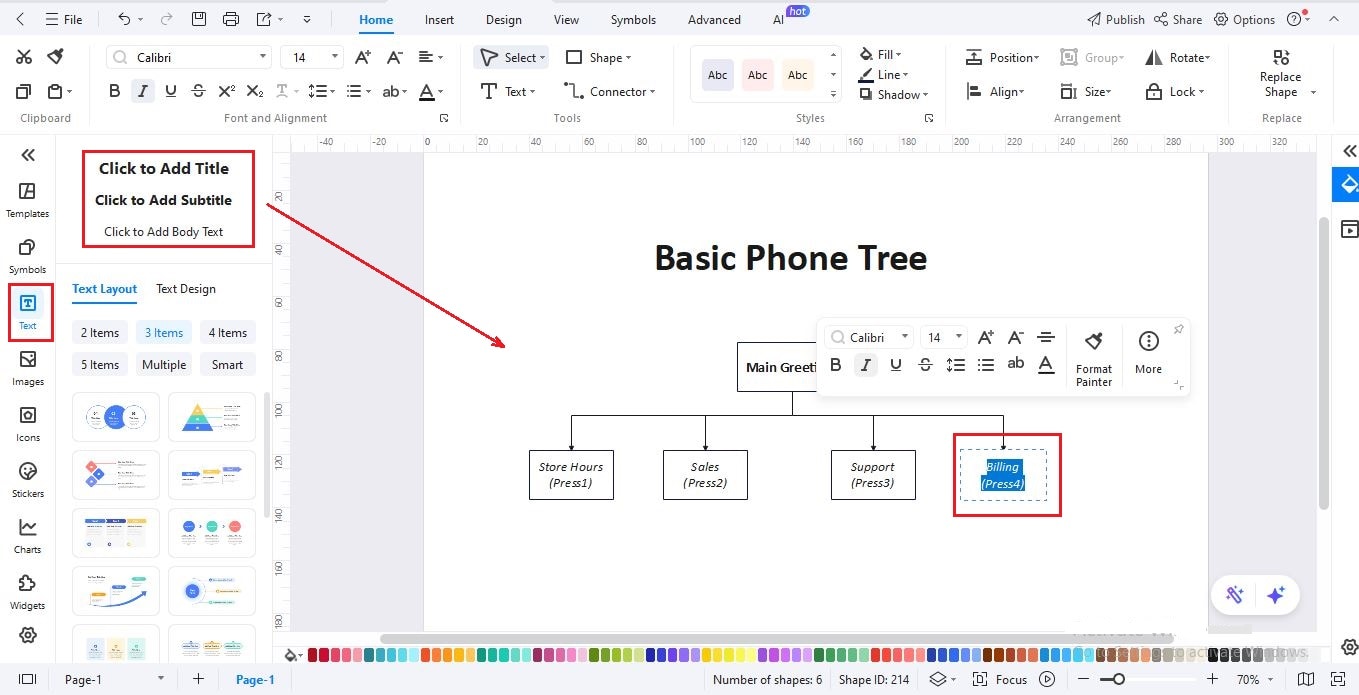Click Subscript icon in ribbon

coord(255,91)
